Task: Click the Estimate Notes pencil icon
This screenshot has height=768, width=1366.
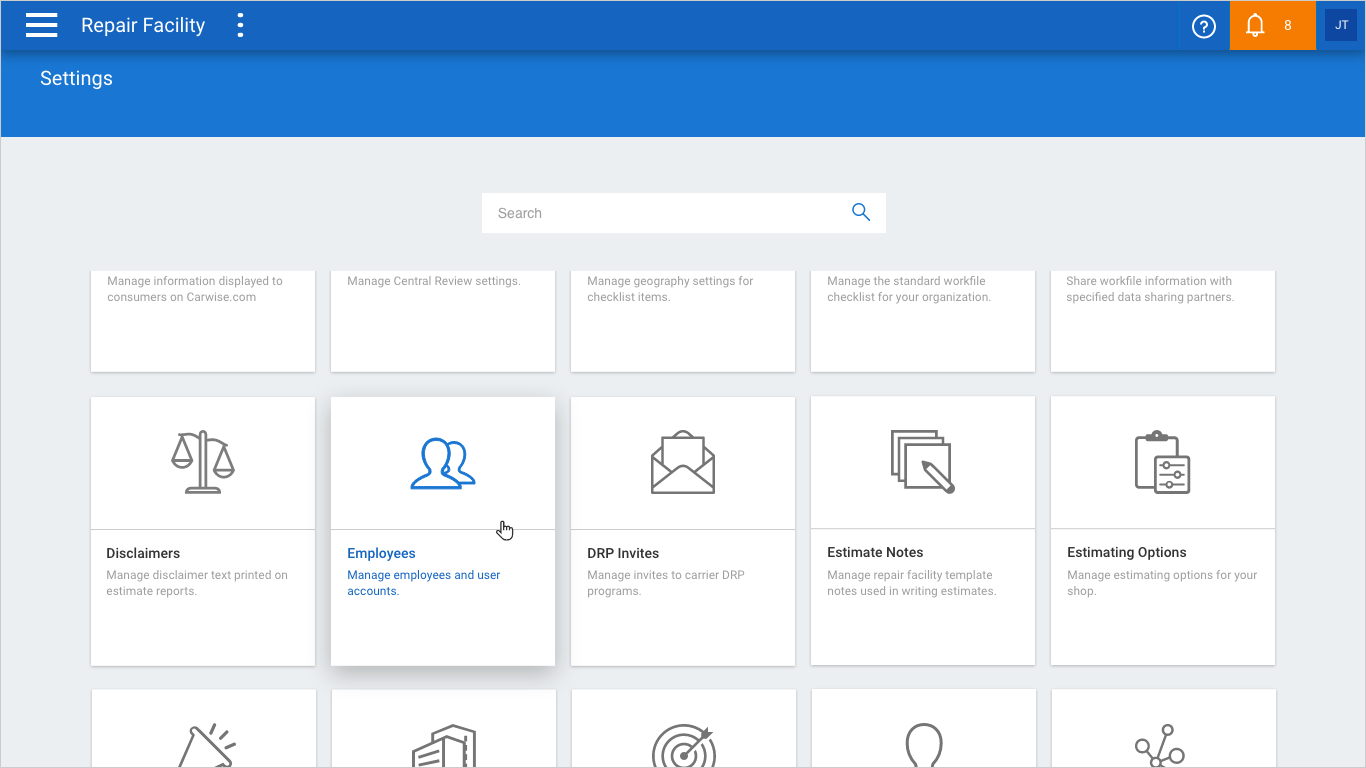Action: click(922, 462)
